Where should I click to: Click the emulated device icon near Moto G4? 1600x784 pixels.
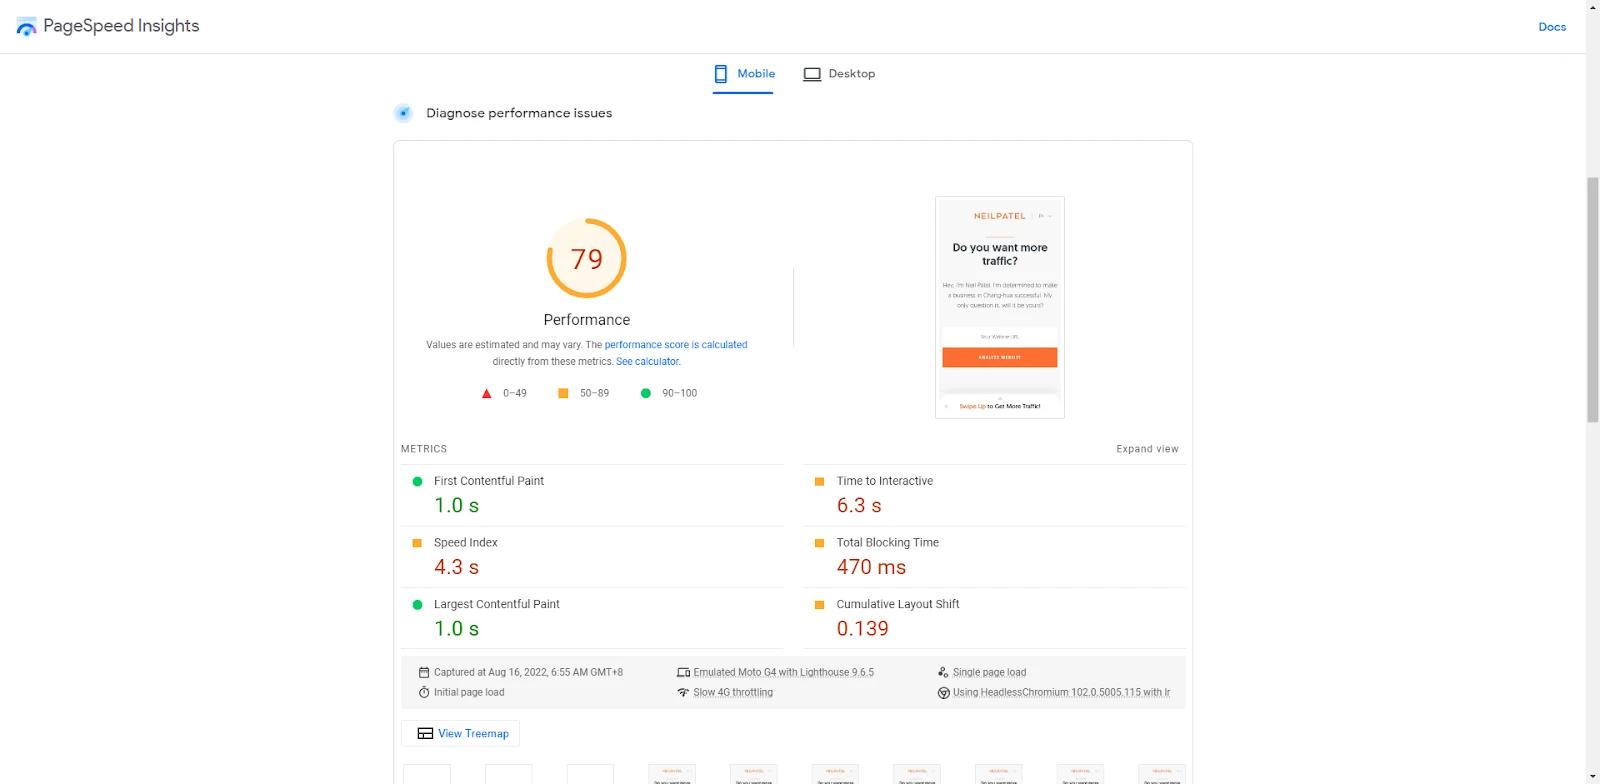[x=683, y=673]
